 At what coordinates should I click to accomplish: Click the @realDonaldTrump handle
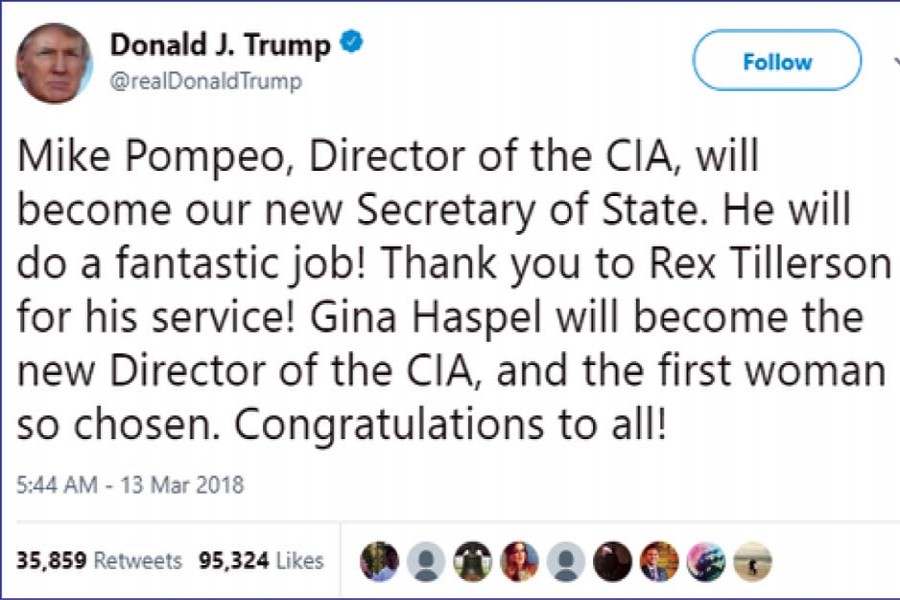[205, 81]
